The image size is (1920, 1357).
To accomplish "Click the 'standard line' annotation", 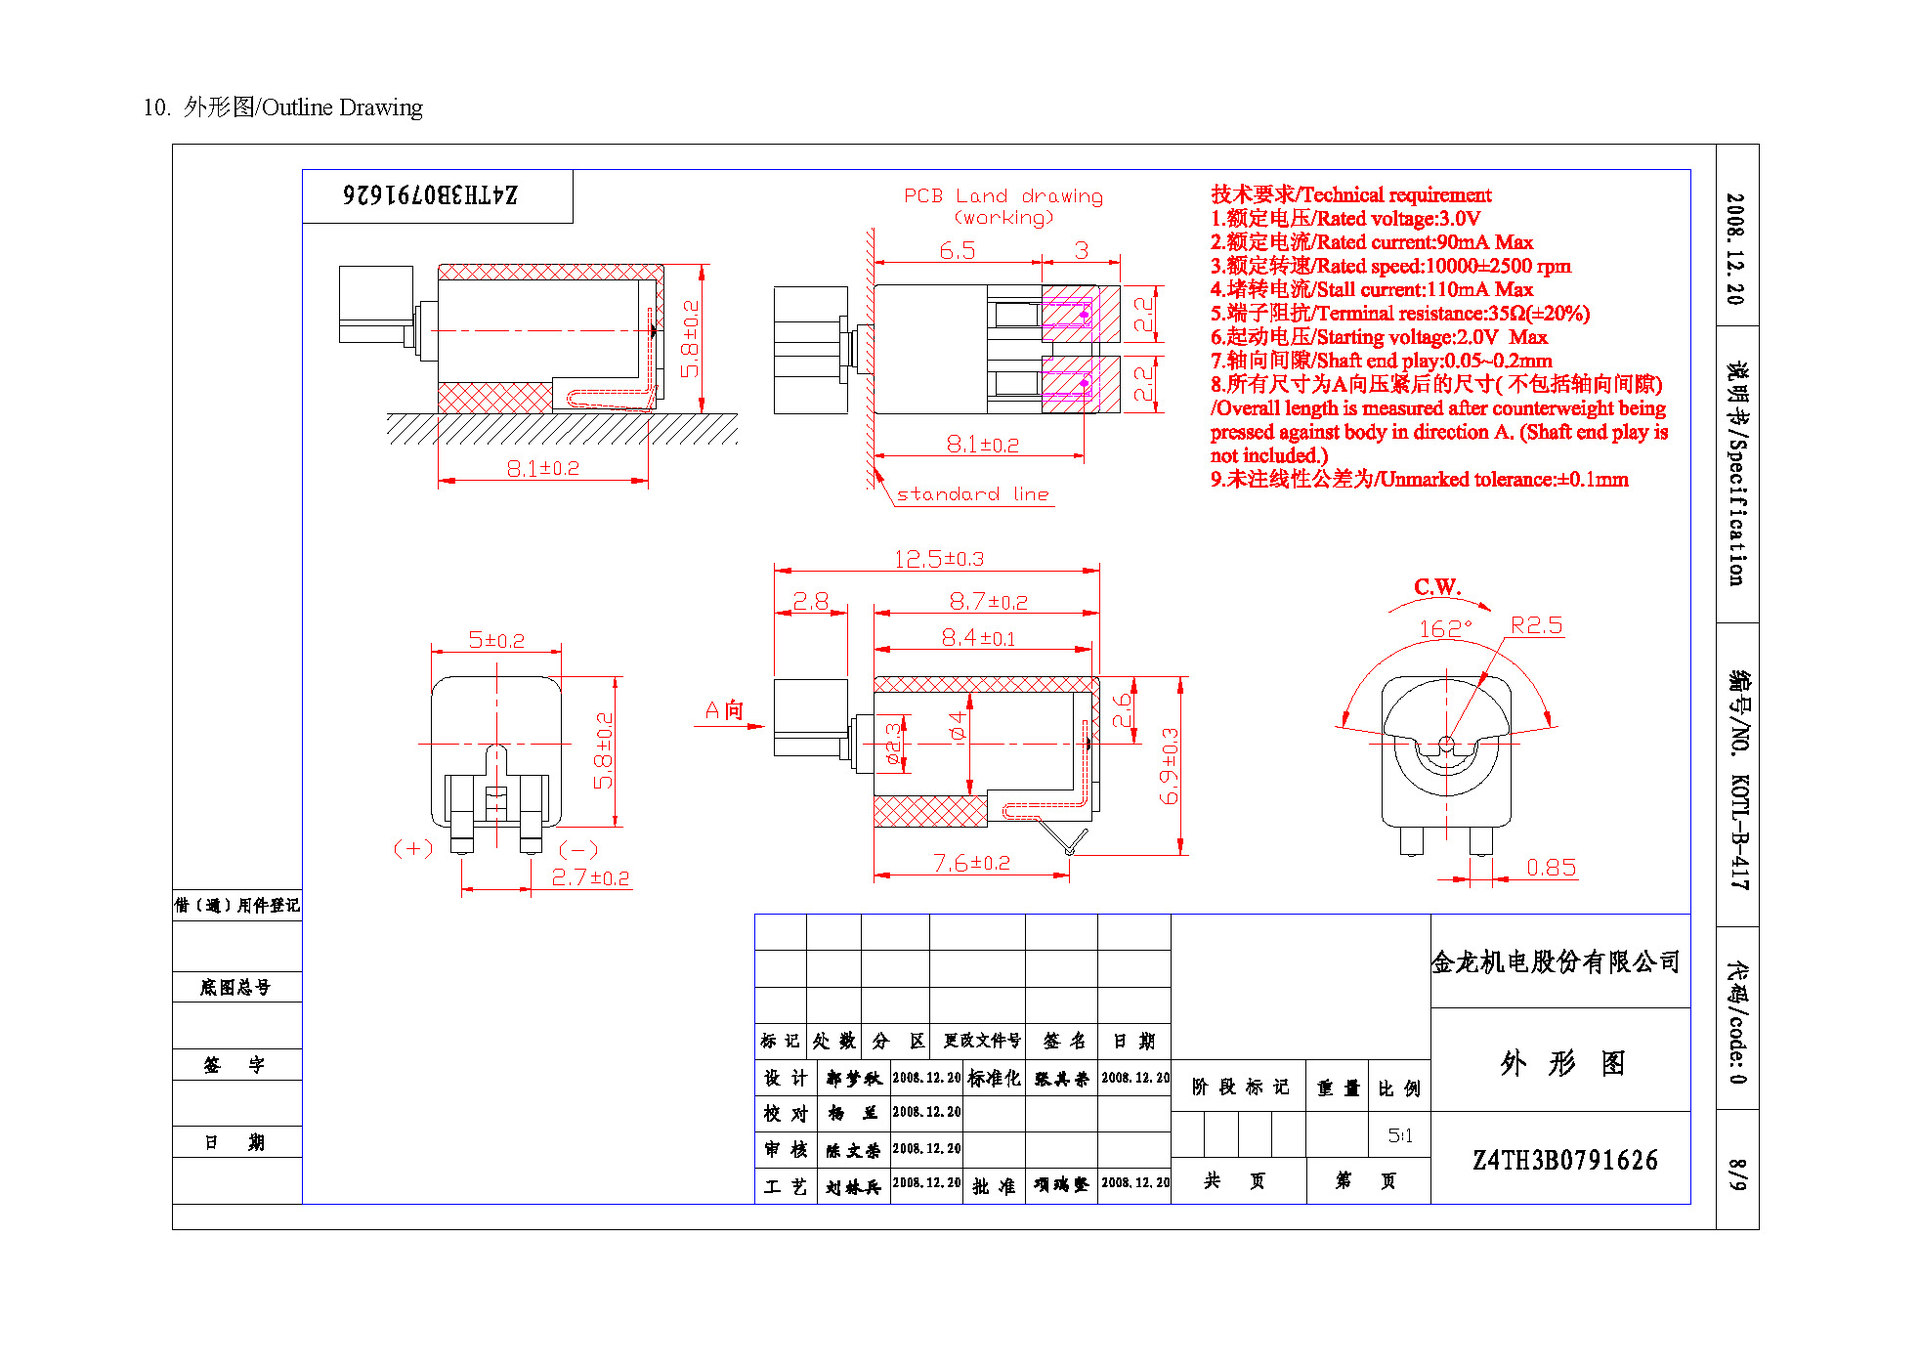I will [x=972, y=494].
